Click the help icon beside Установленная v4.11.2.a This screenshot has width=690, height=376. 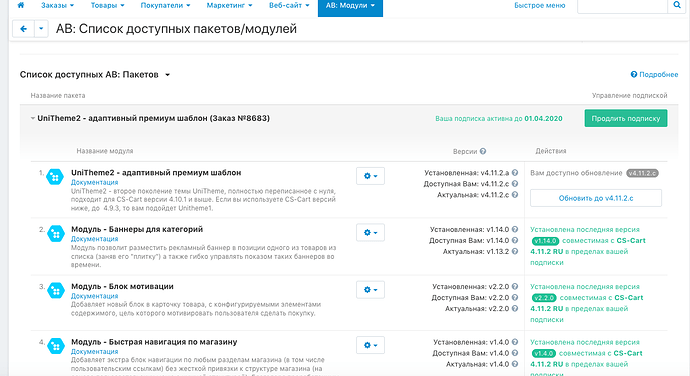click(x=514, y=173)
